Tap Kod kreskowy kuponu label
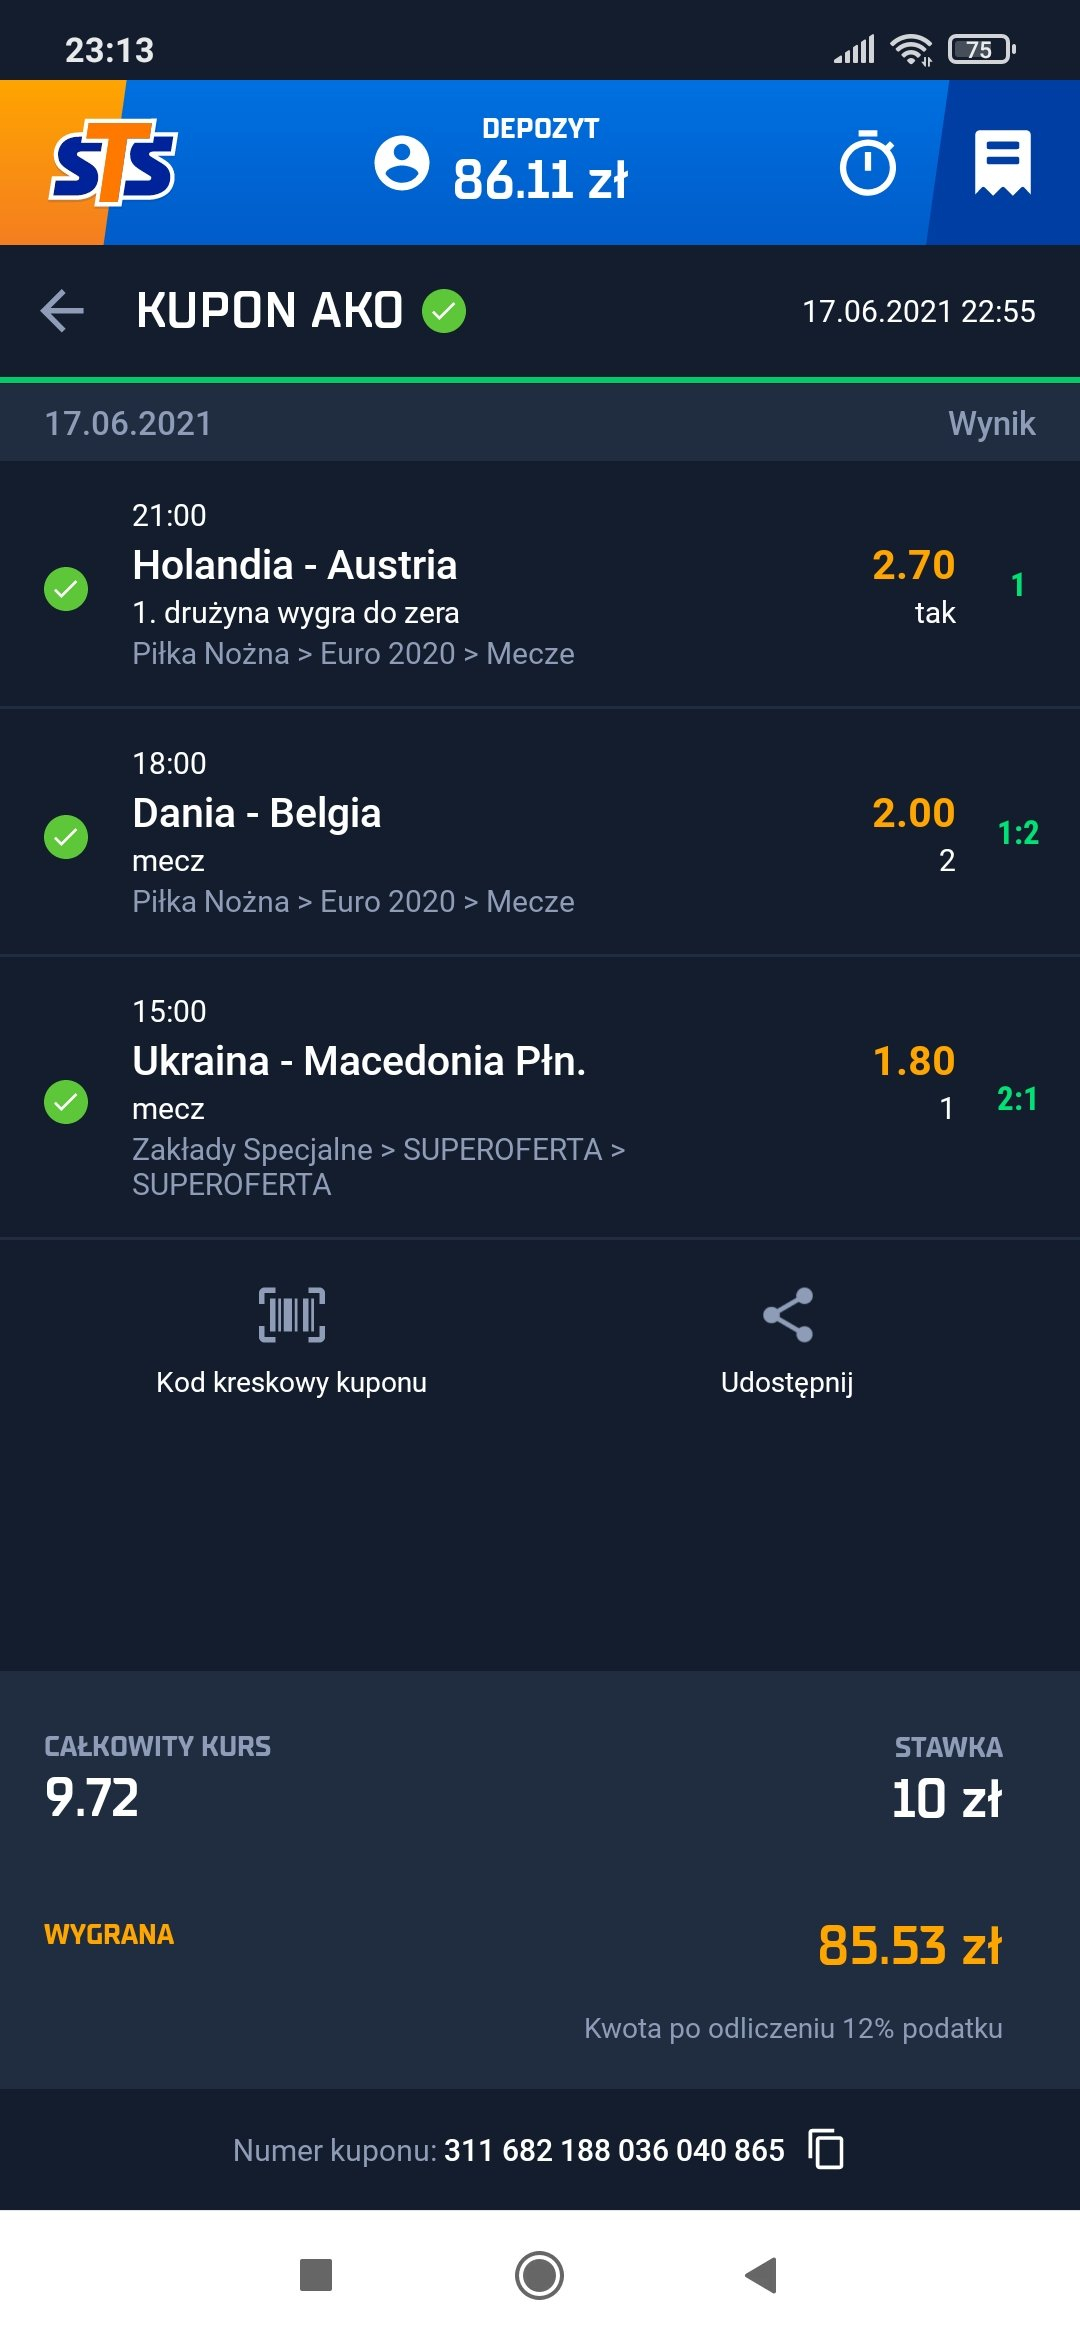 [x=292, y=1382]
